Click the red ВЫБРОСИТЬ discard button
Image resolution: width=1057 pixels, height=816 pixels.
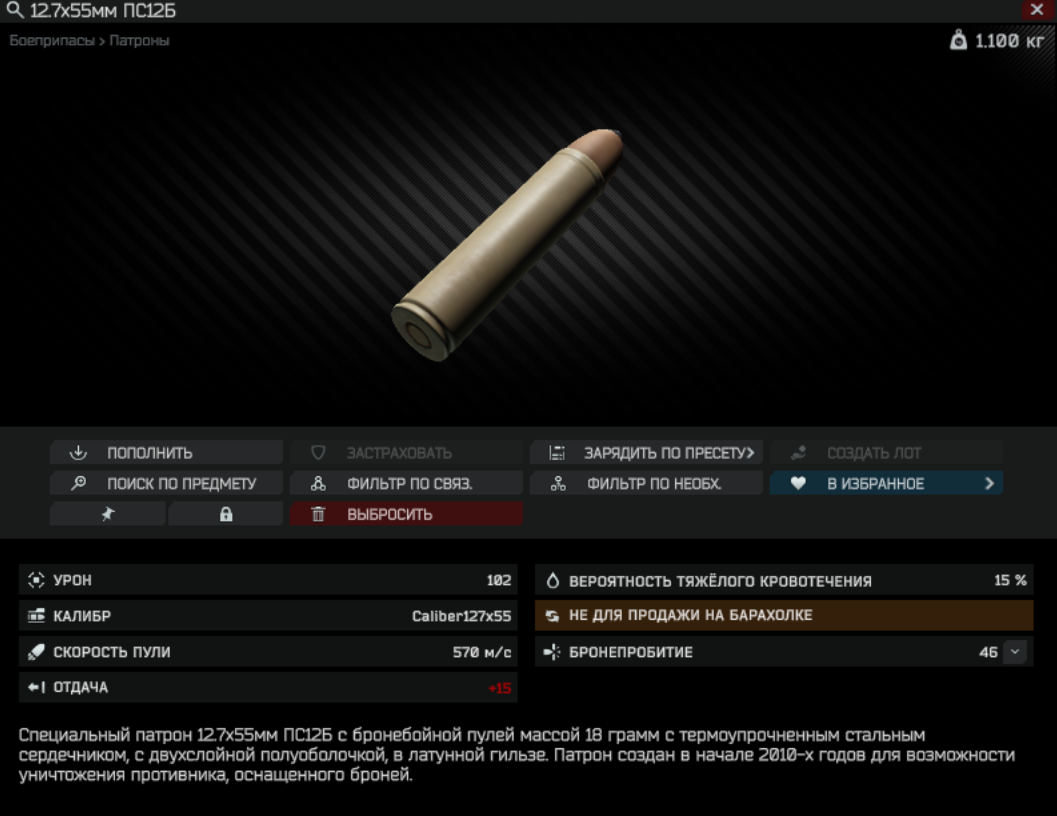(406, 514)
